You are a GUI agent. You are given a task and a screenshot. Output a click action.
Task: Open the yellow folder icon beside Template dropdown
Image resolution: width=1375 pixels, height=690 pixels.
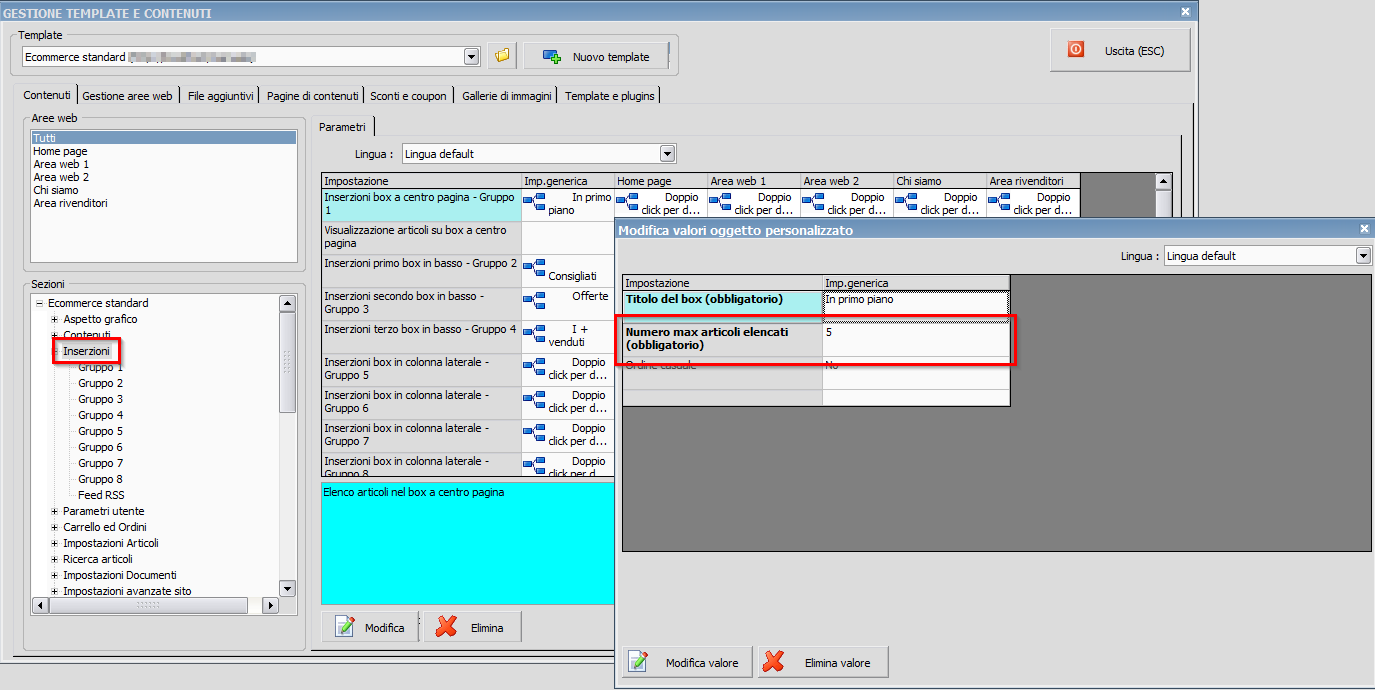tap(502, 57)
